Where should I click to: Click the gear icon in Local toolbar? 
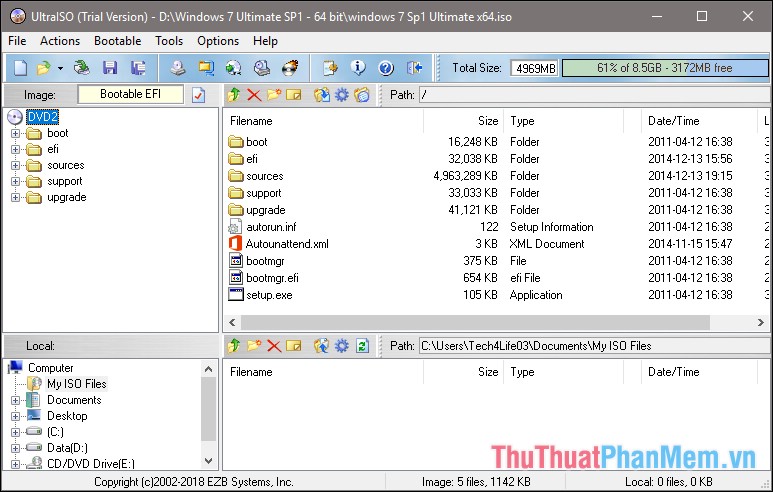[342, 346]
